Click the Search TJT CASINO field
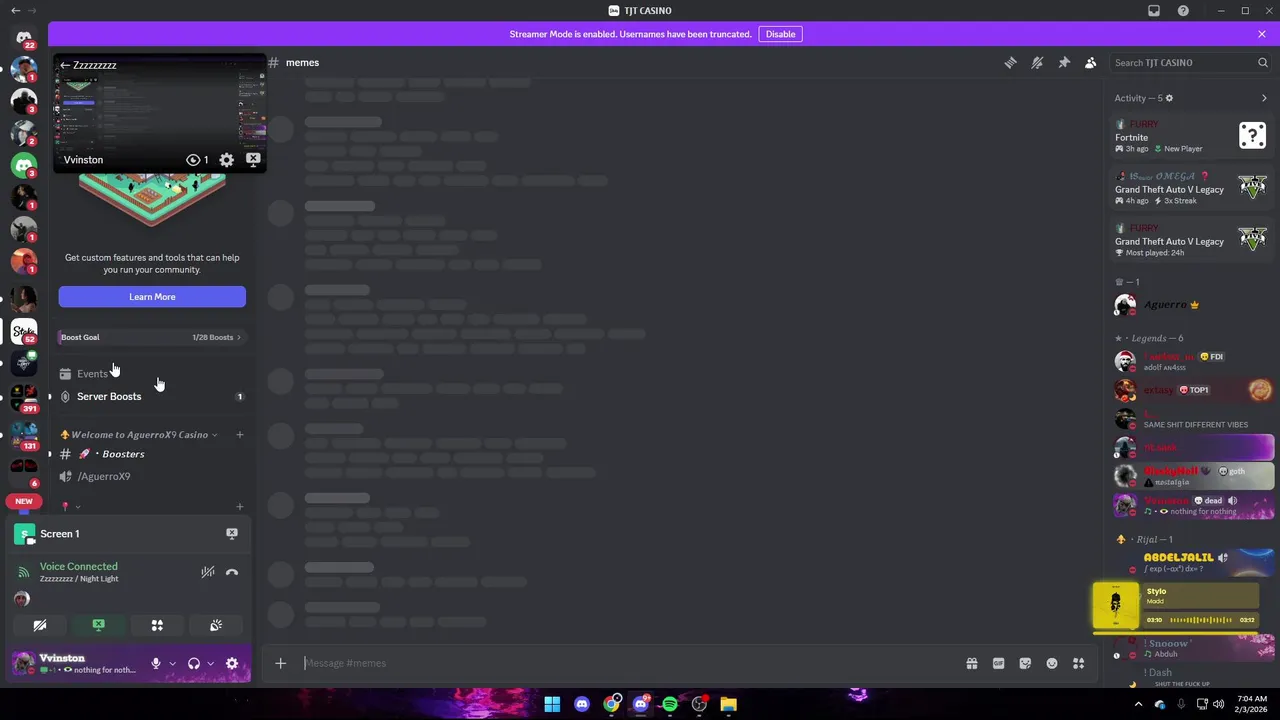The image size is (1280, 720). 1190,63
